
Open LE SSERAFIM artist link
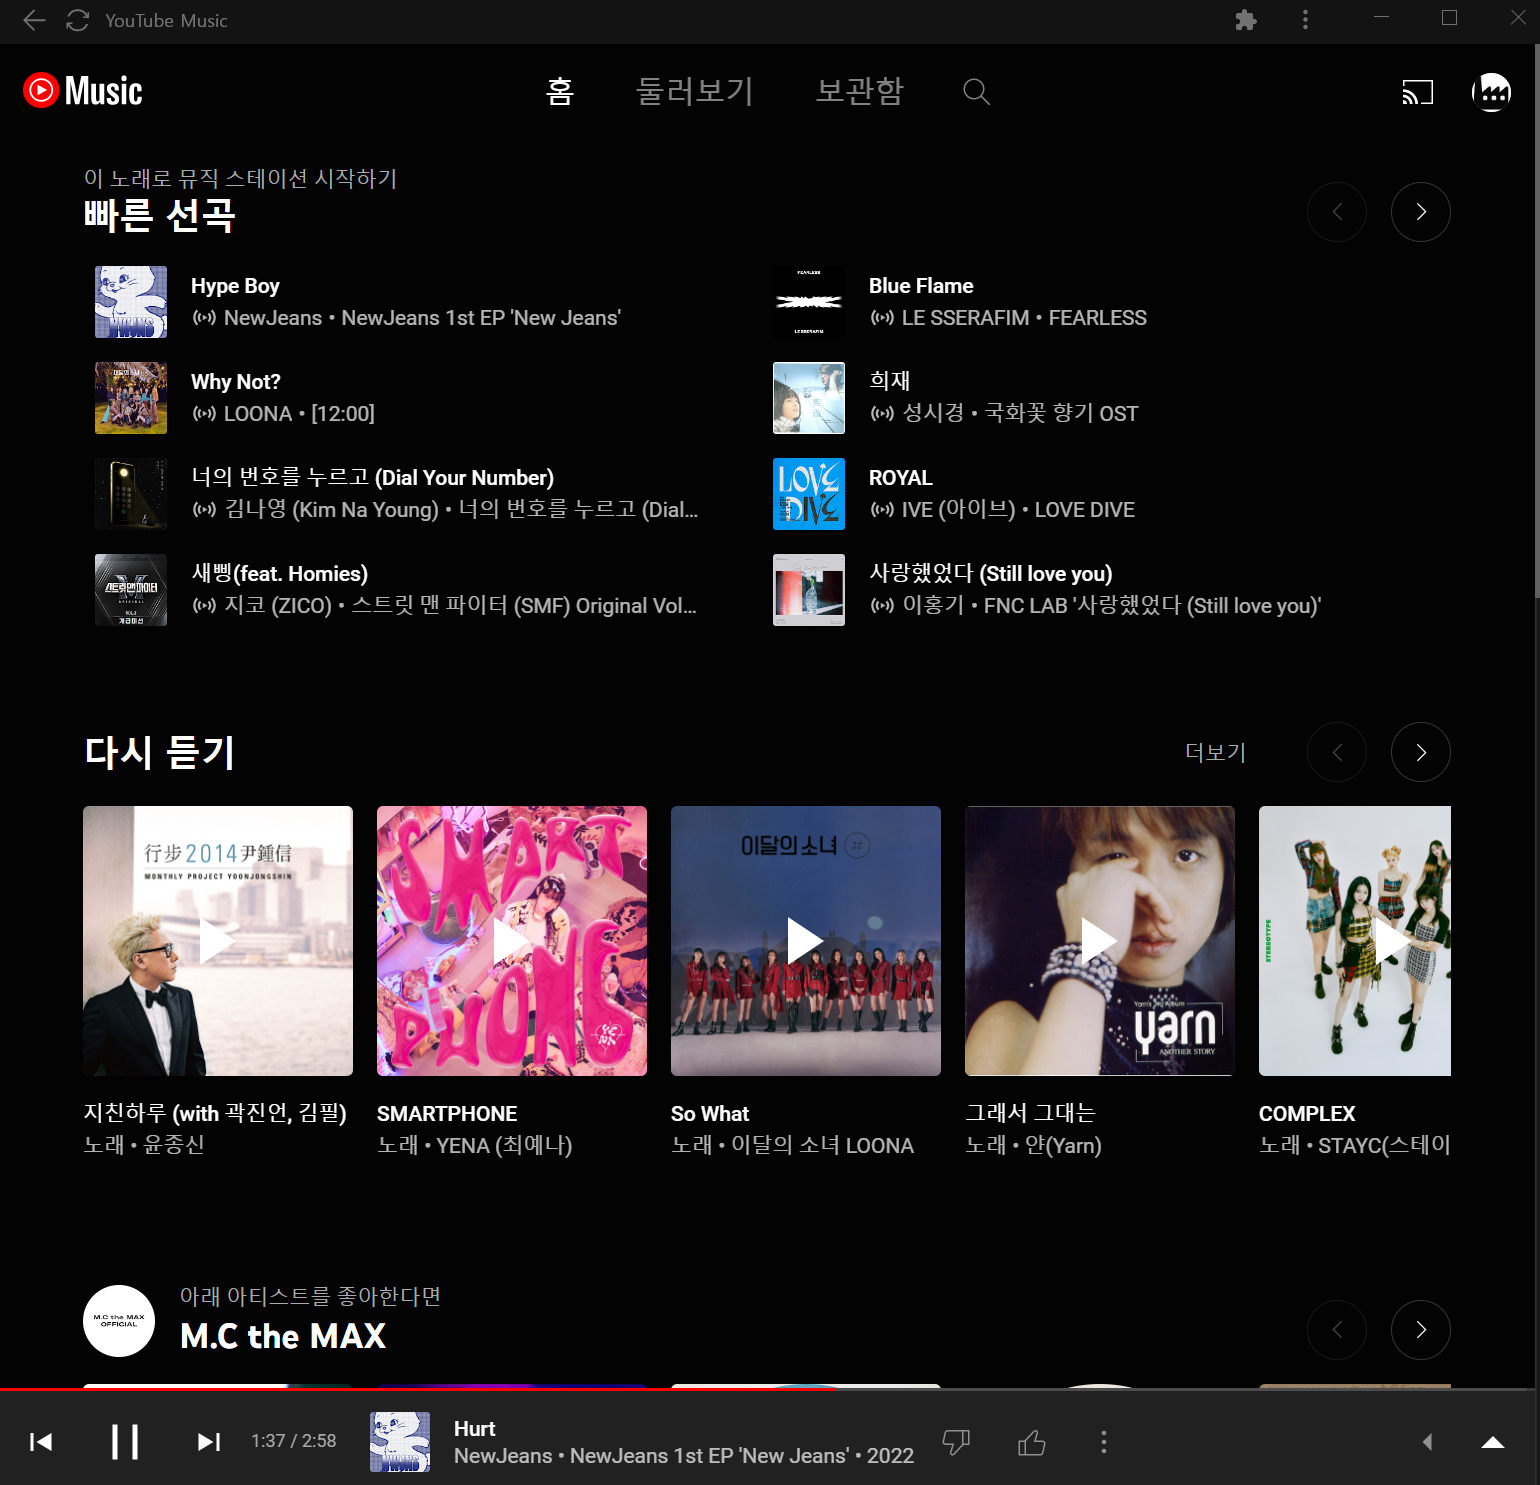click(965, 318)
